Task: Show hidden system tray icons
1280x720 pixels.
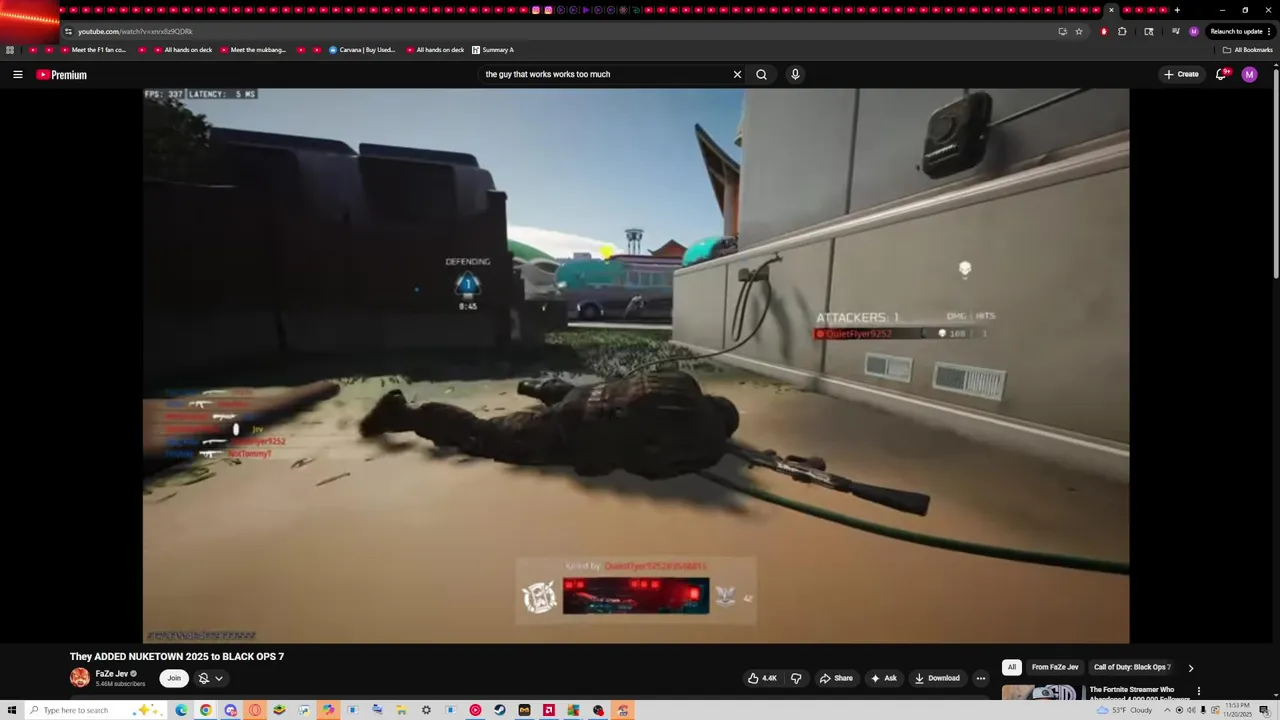Action: click(1166, 710)
